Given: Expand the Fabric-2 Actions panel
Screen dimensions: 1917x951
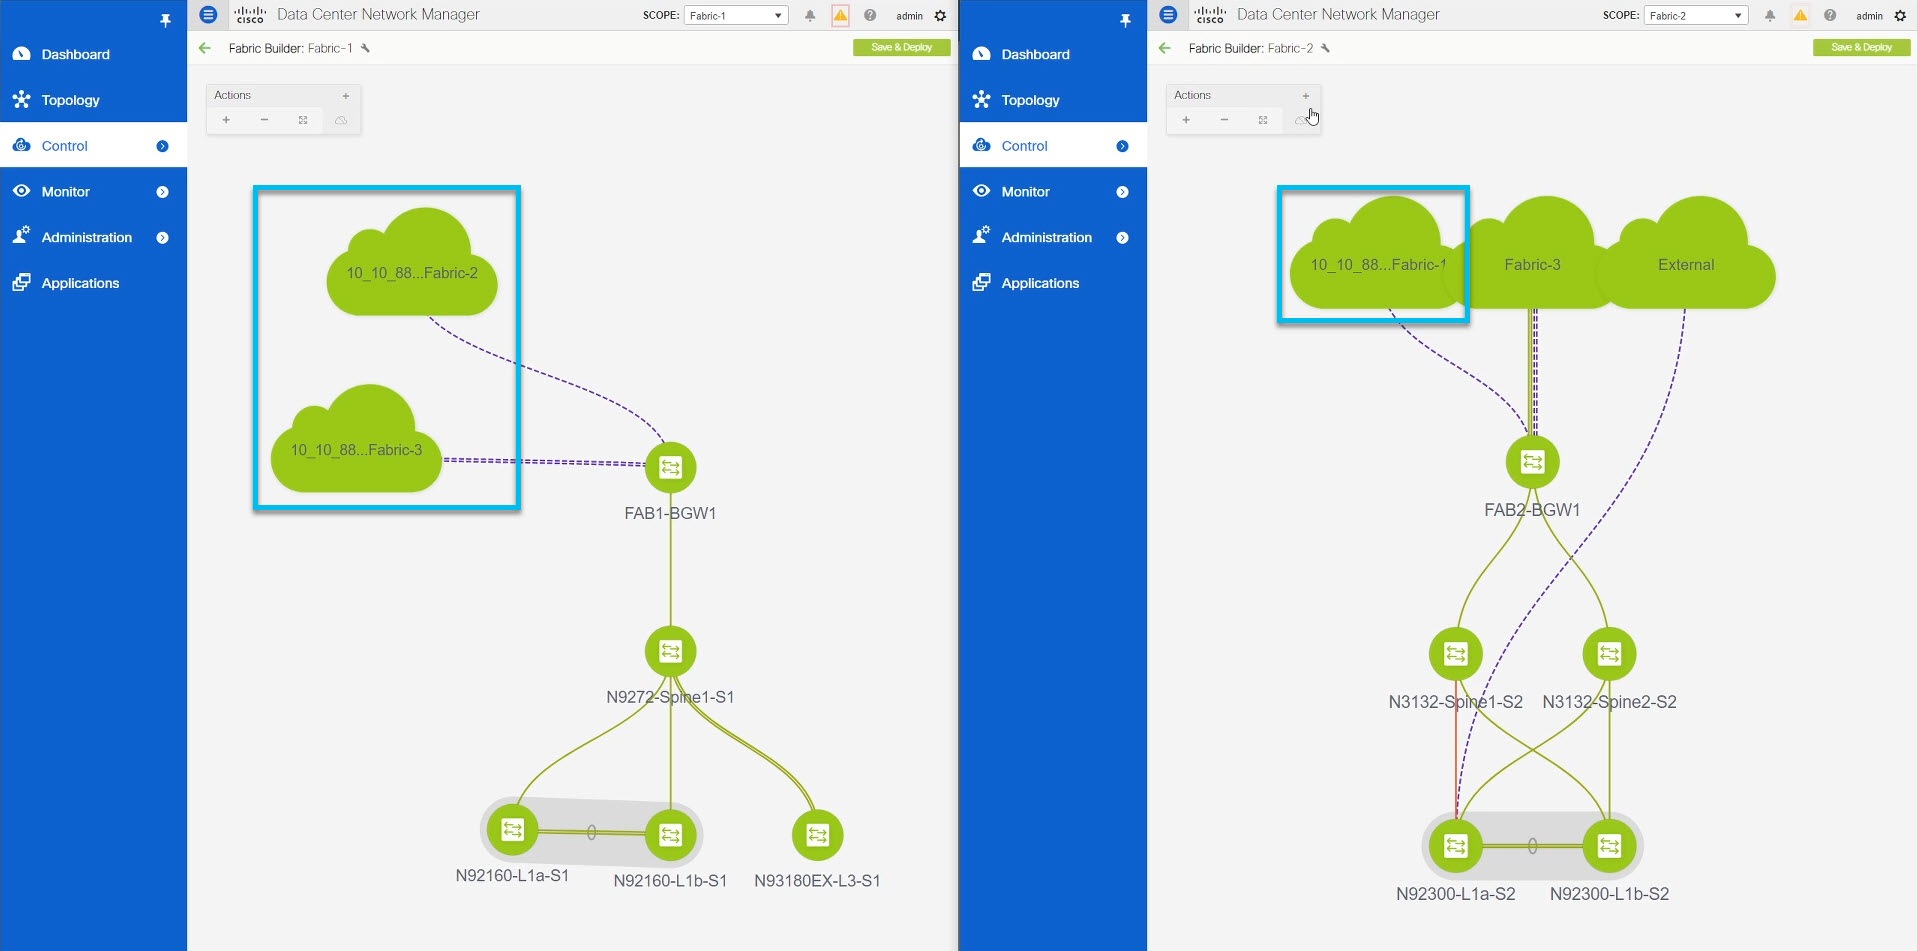Looking at the screenshot, I should pos(1306,96).
